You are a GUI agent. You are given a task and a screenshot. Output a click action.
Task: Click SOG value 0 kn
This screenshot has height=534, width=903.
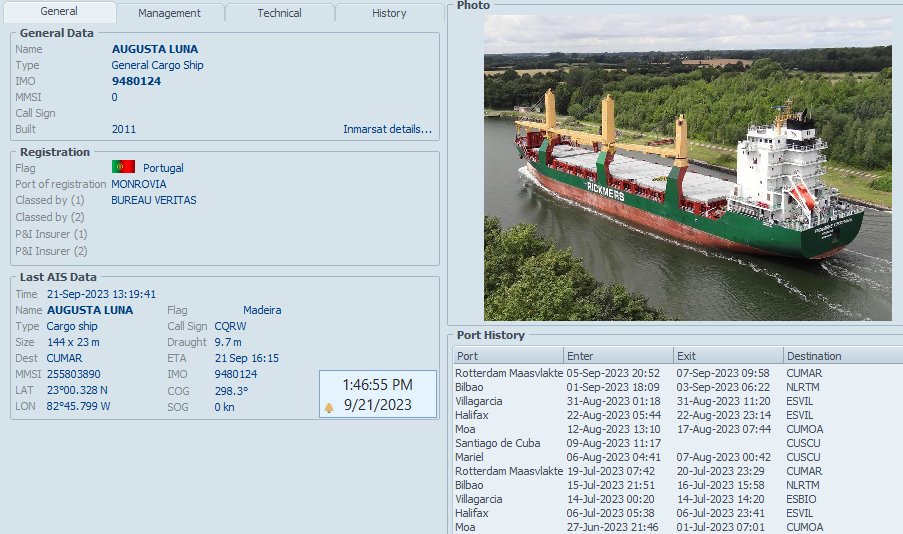tap(225, 407)
